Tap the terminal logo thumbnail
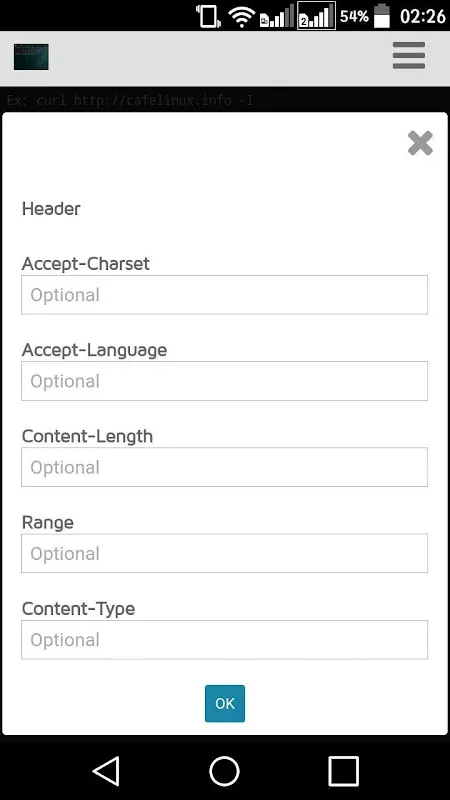This screenshot has width=450, height=800. 31,57
